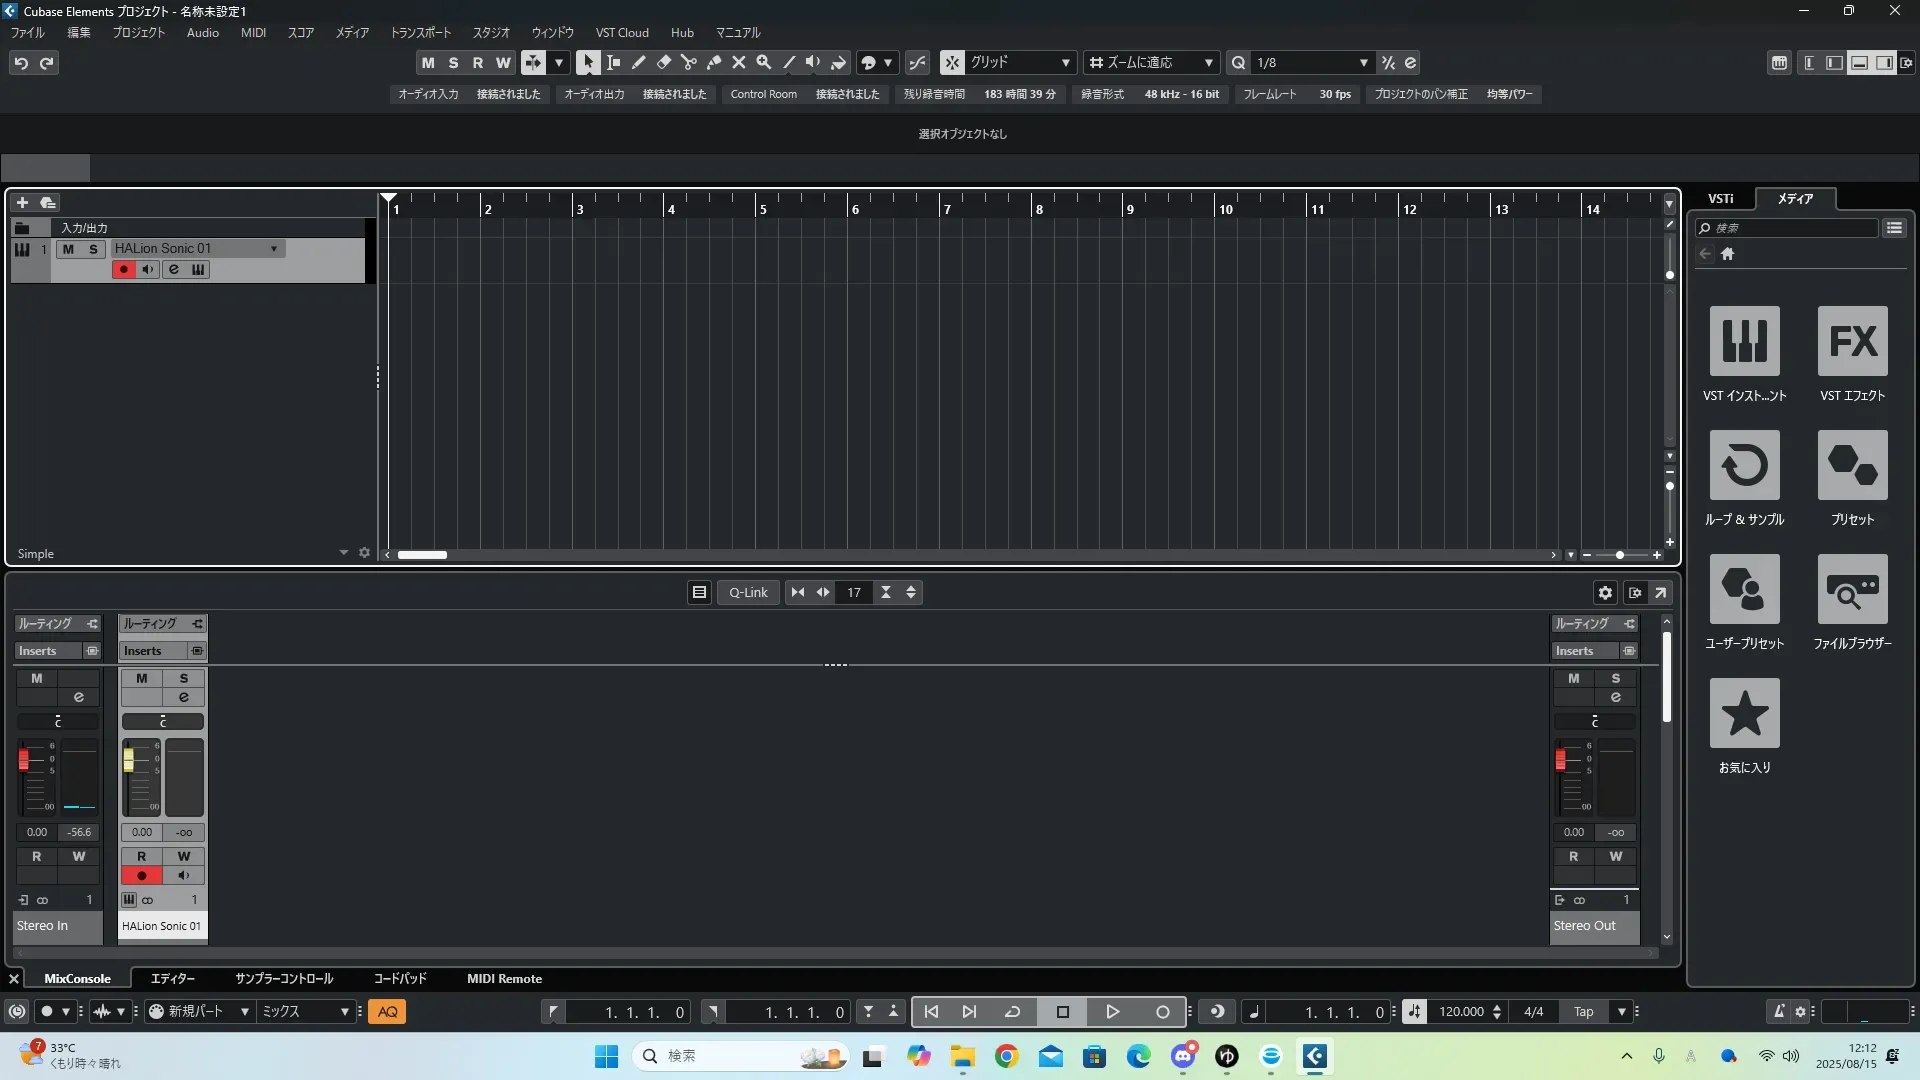Select the Glue tool
Viewport: 1920px width, 1080px height.
point(713,62)
